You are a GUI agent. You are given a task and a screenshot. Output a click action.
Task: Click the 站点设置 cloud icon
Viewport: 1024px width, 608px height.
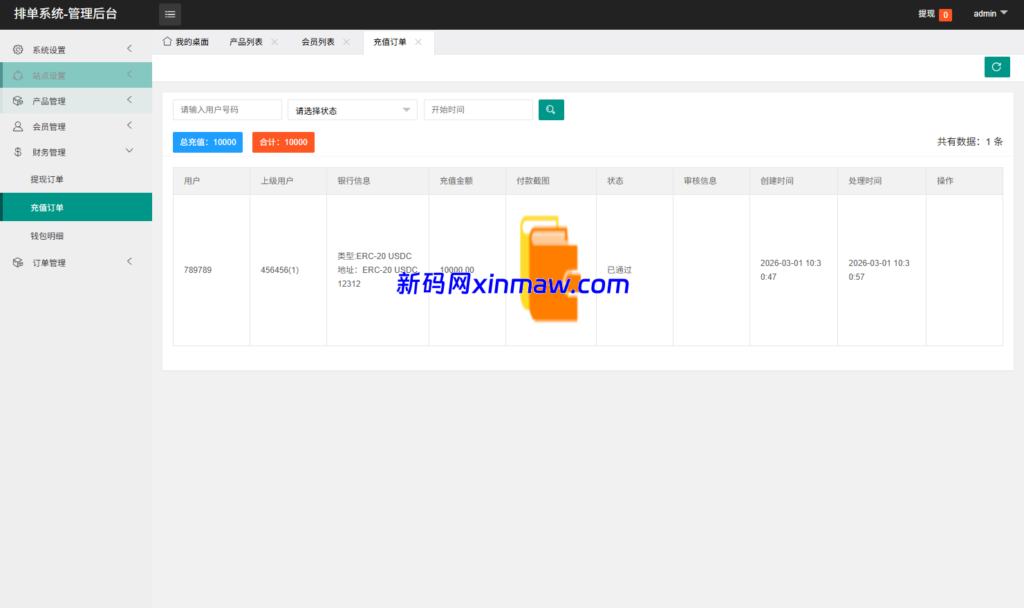(x=16, y=74)
